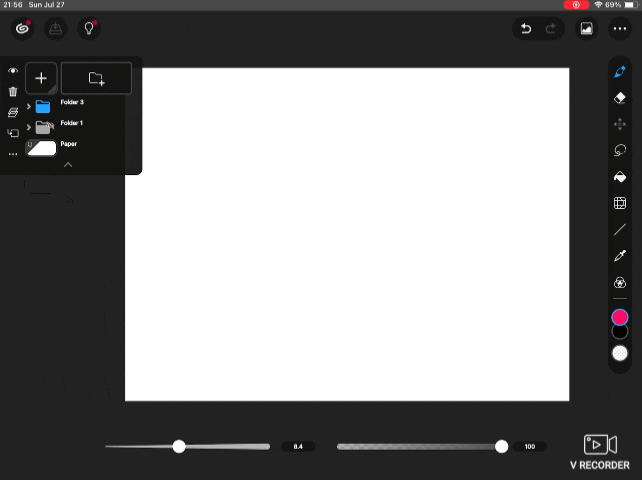The height and width of the screenshot is (480, 642).
Task: Tap the battery indicator in status bar
Action: [631, 5]
